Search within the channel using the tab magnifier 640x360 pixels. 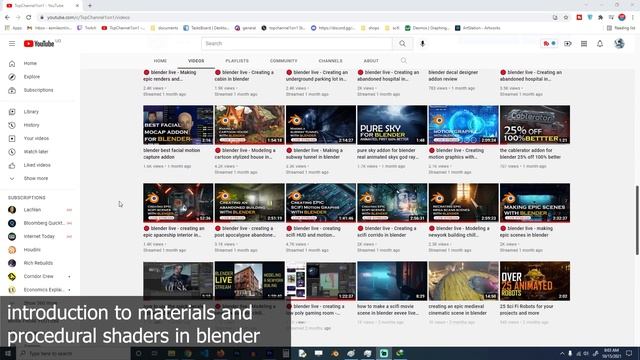point(404,61)
